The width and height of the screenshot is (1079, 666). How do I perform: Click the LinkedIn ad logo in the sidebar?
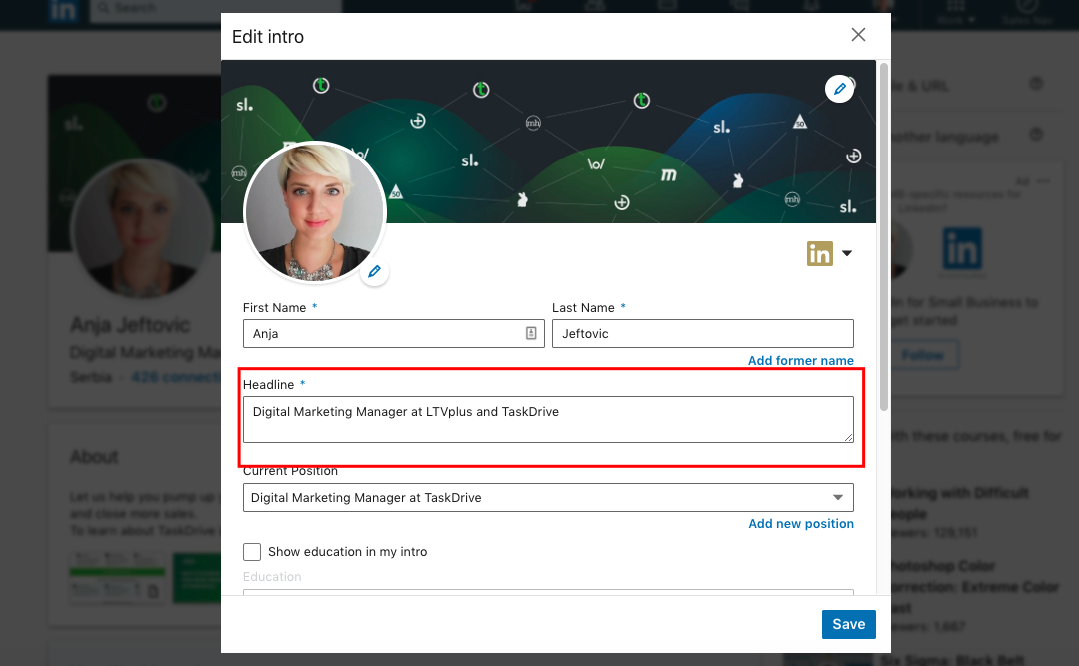(962, 248)
